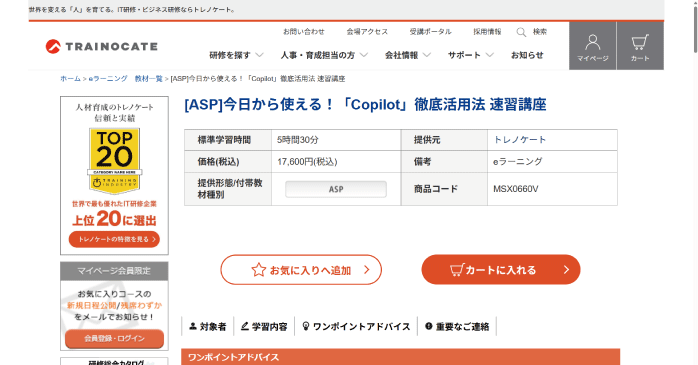This screenshot has width=698, height=365.
Task: Click トレノケートの特徴を見る button
Action: point(114,239)
